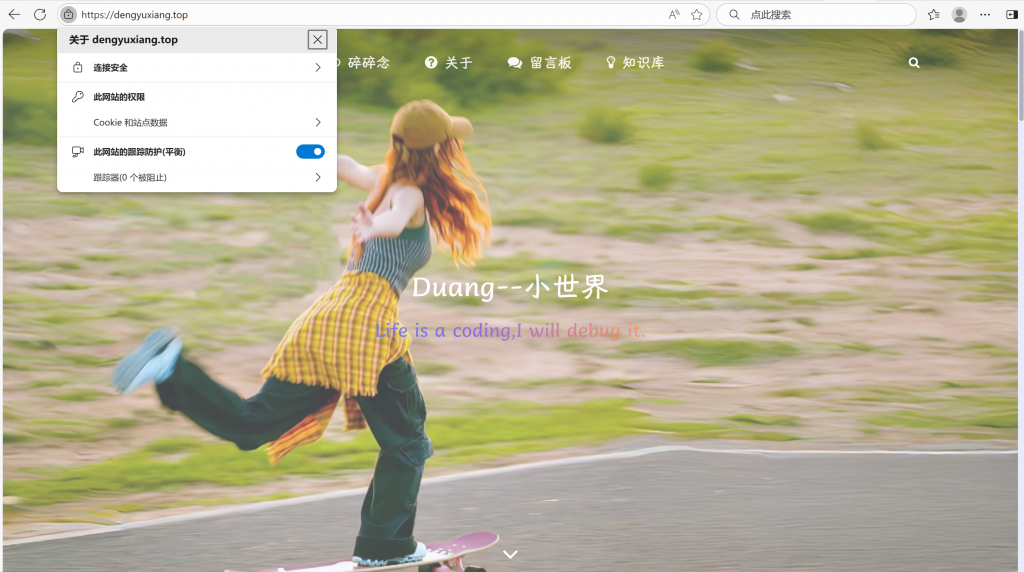This screenshot has width=1024, height=572.
Task: Reload the page with refresh icon
Action: click(40, 15)
